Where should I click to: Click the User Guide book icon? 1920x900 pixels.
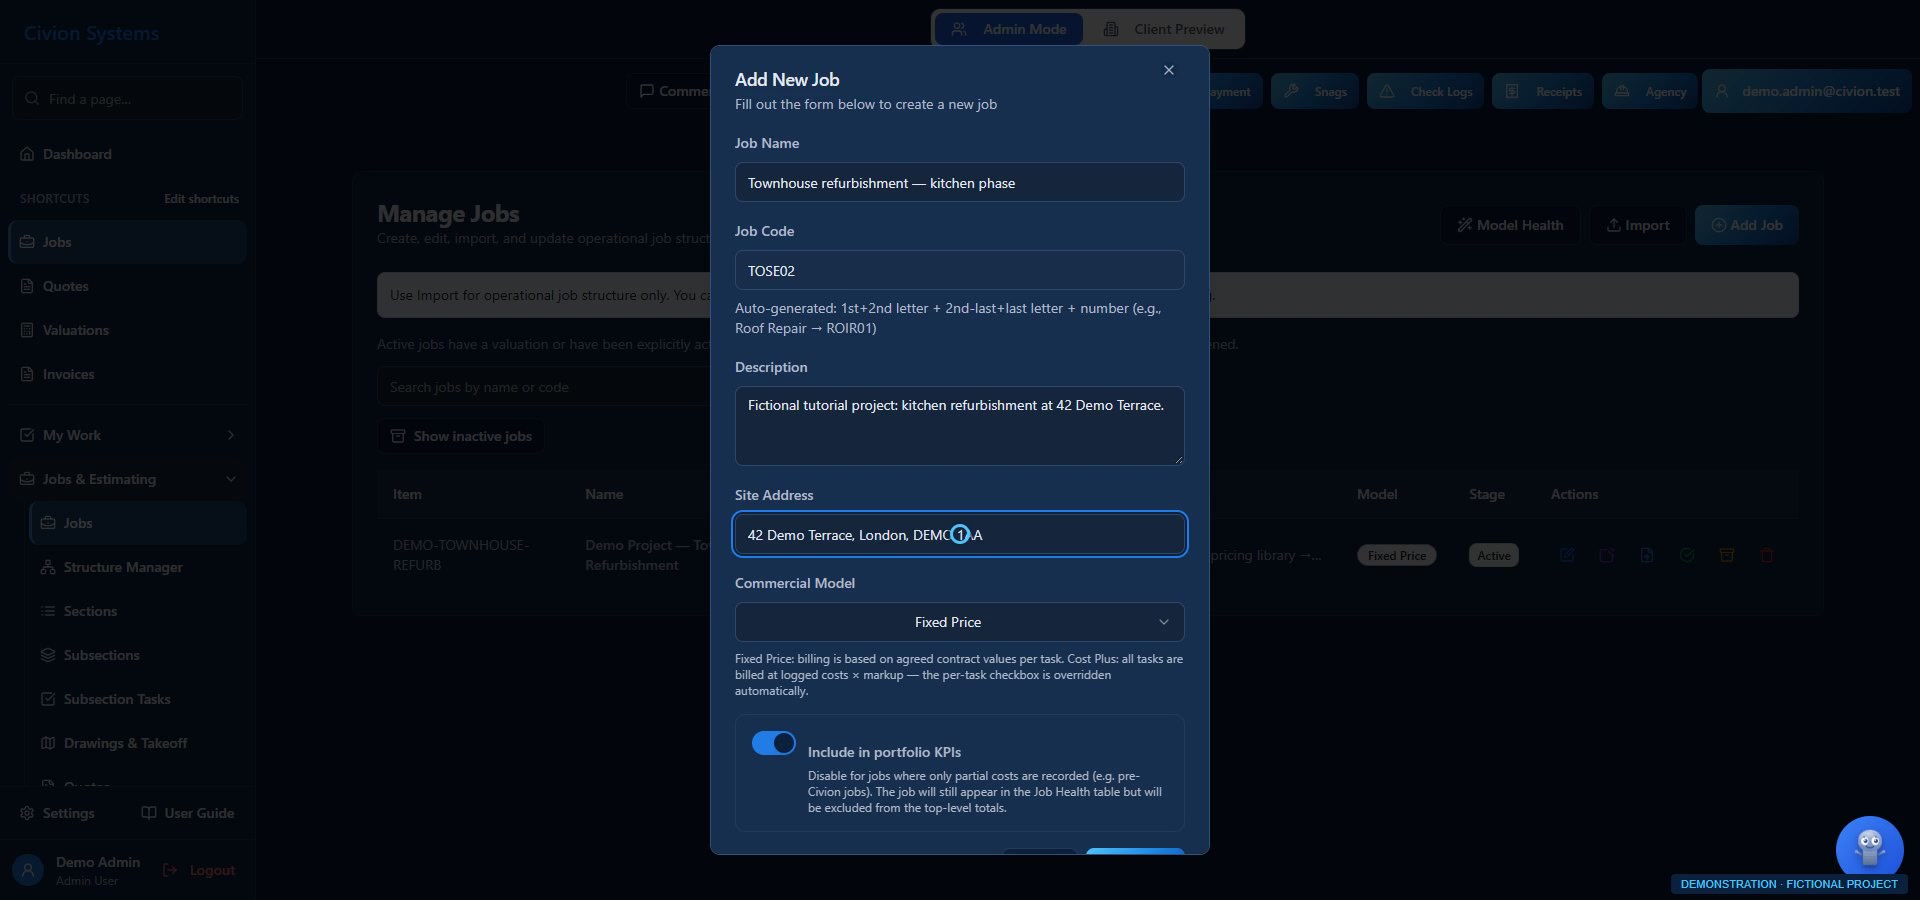point(149,813)
